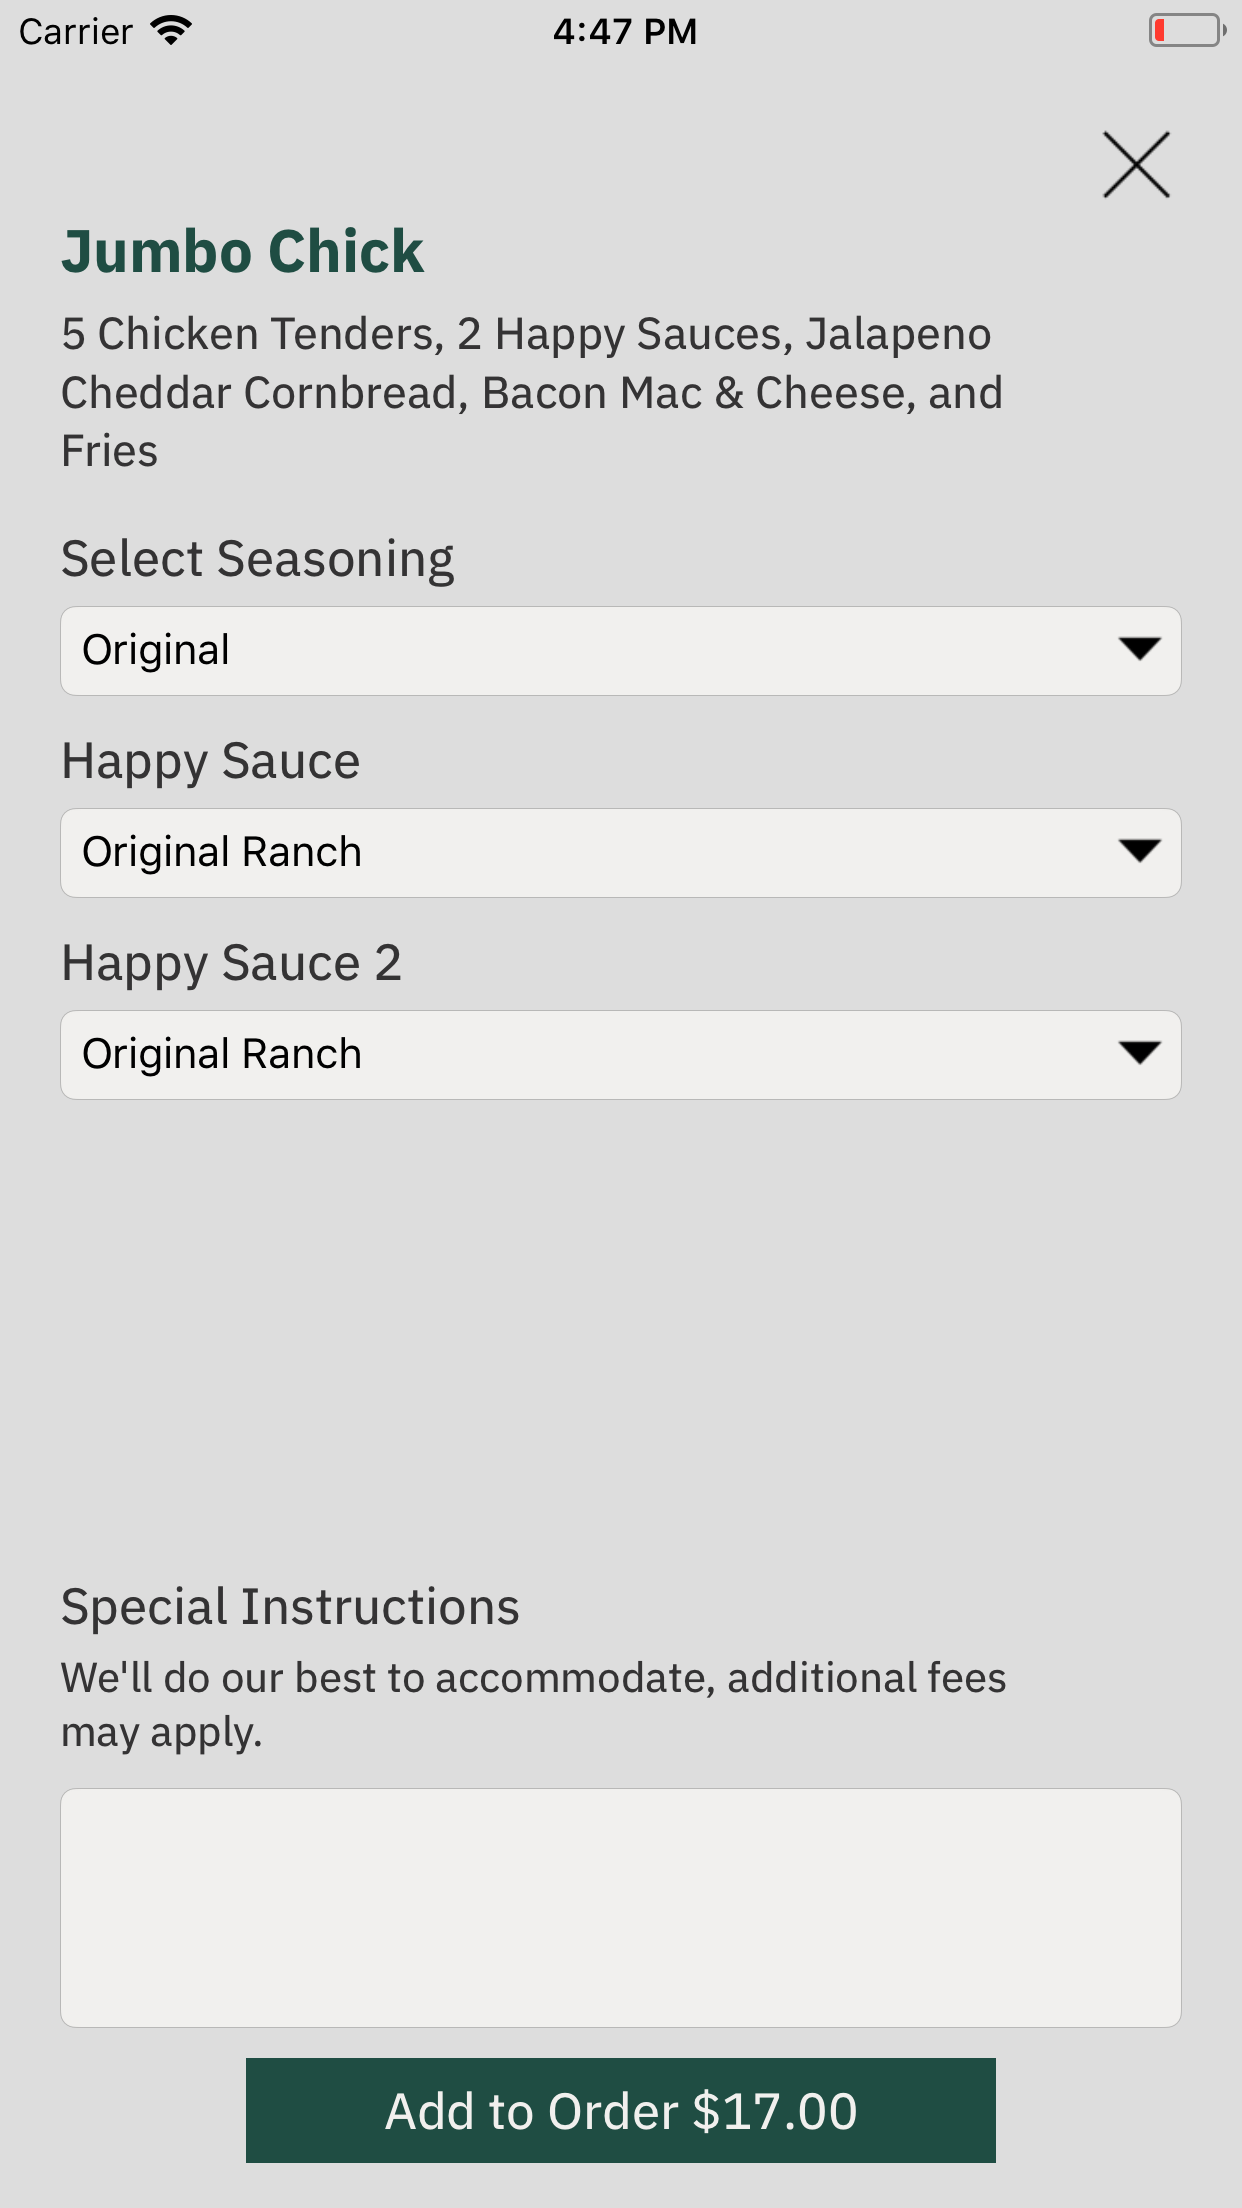This screenshot has width=1242, height=2208.
Task: Tap the Select Seasoning label
Action: click(258, 558)
